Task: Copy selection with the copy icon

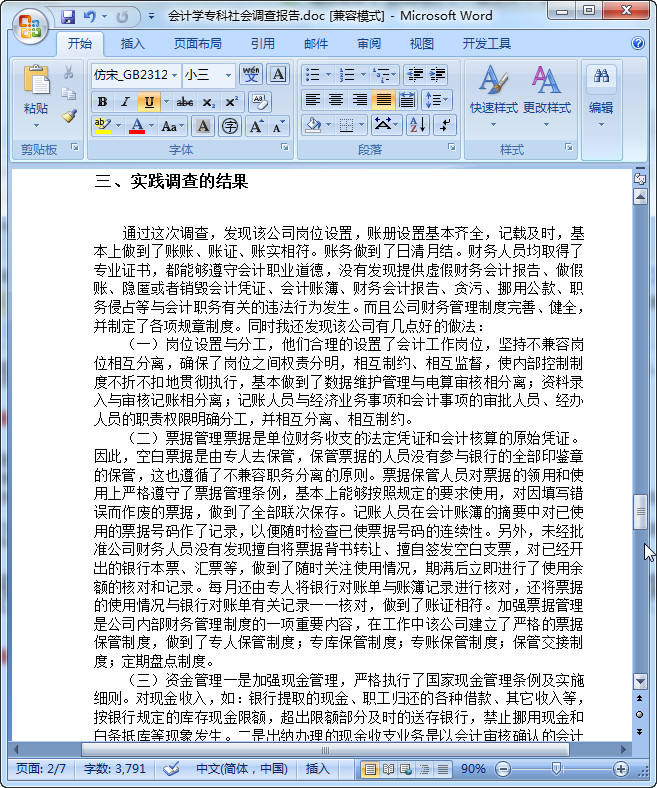Action: 68,94
